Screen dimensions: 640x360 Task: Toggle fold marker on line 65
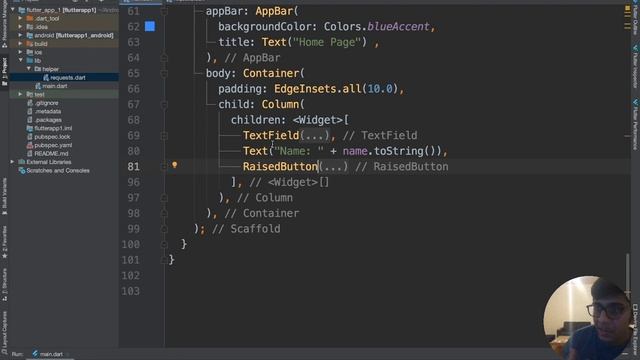click(164, 73)
